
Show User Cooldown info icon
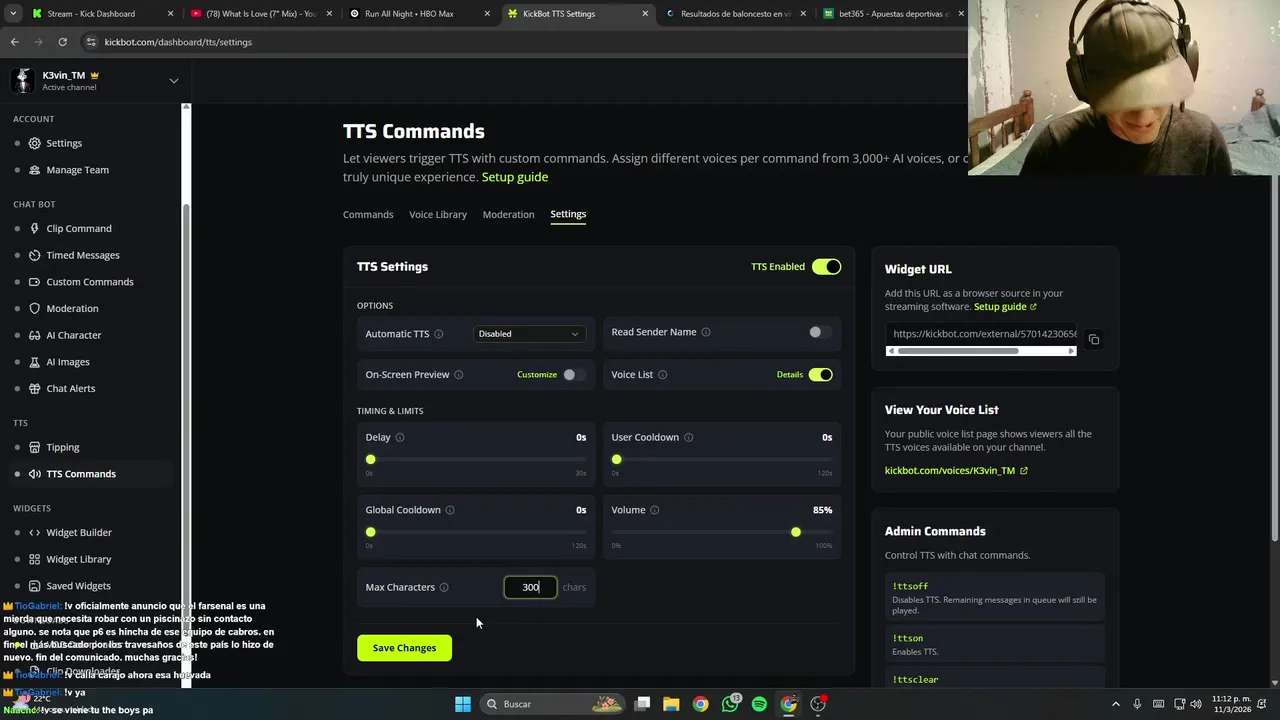[x=689, y=437]
